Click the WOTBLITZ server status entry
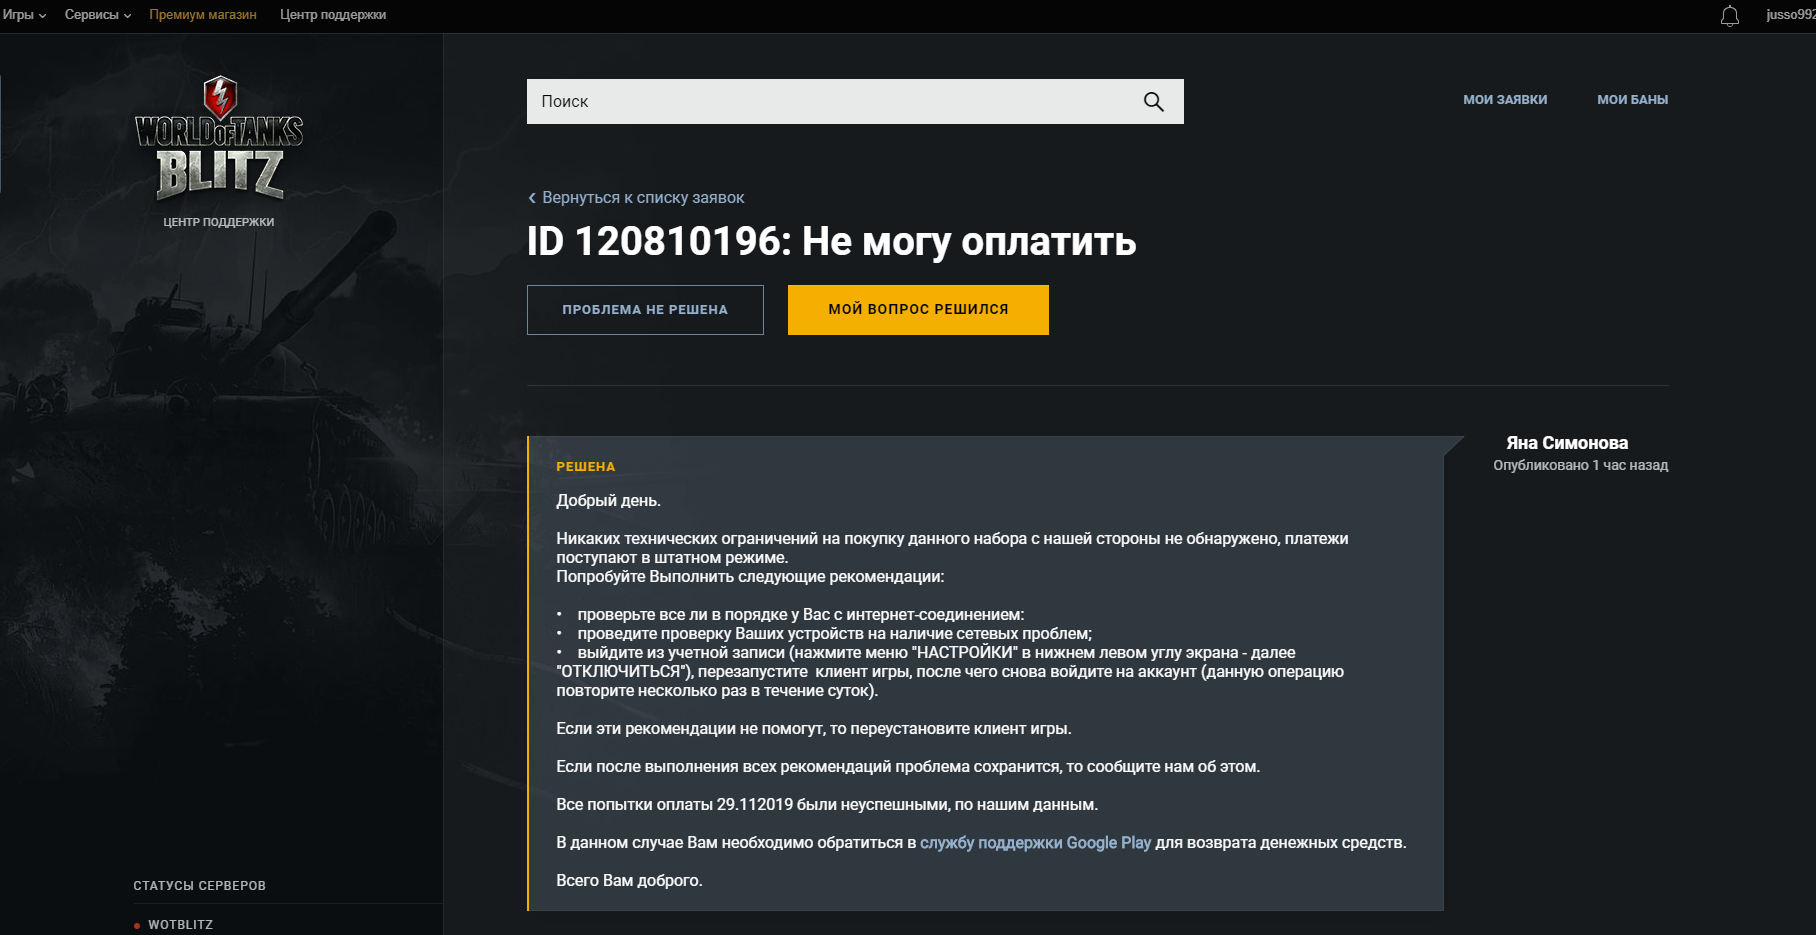Image resolution: width=1816 pixels, height=935 pixels. click(173, 925)
